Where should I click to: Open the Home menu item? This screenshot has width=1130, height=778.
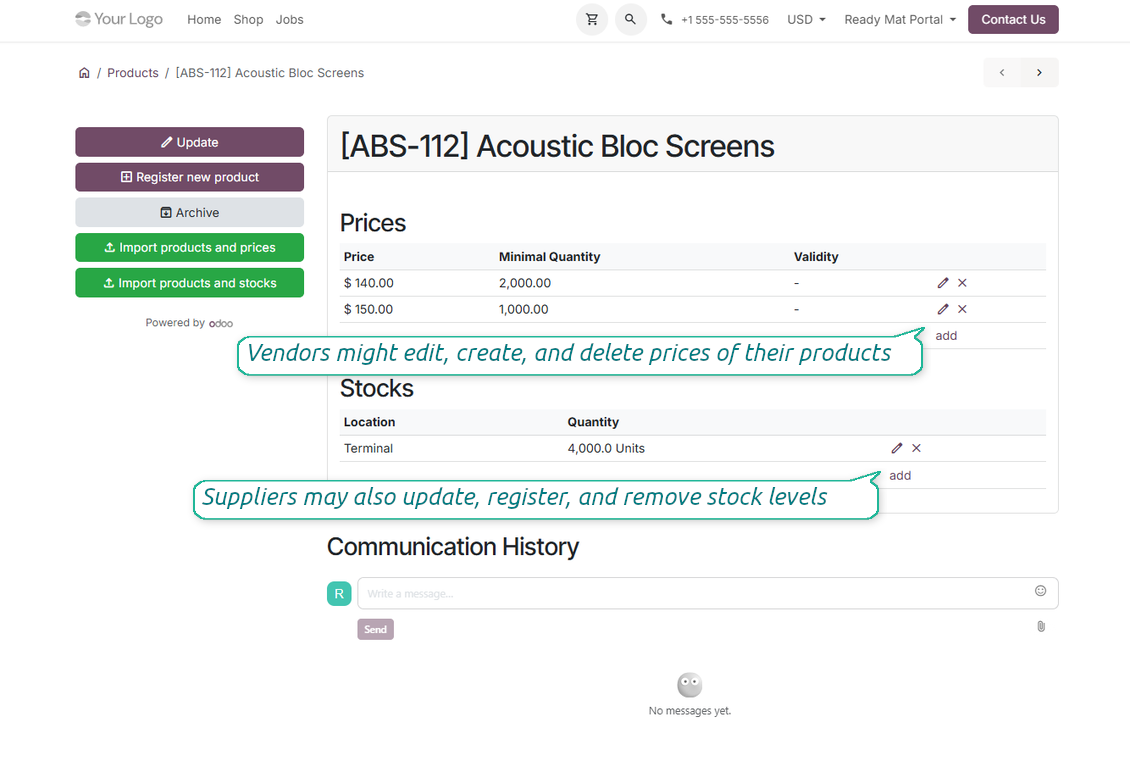coord(204,19)
